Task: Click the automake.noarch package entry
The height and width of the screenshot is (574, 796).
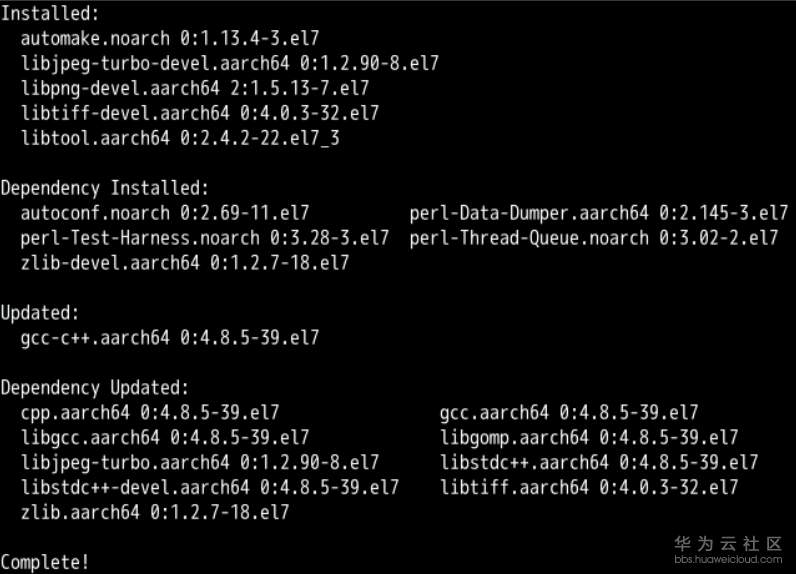Action: pos(169,38)
